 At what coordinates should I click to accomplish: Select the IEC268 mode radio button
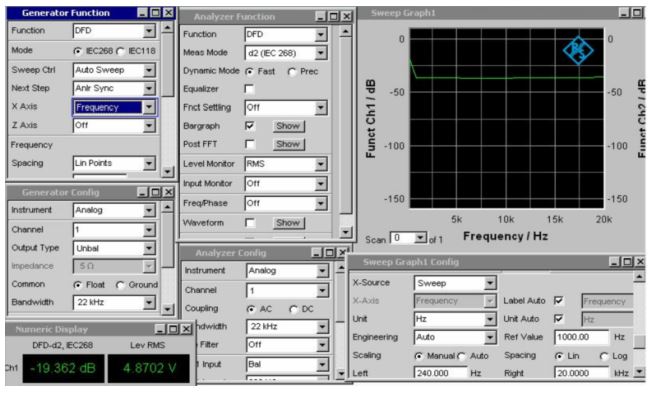(78, 51)
